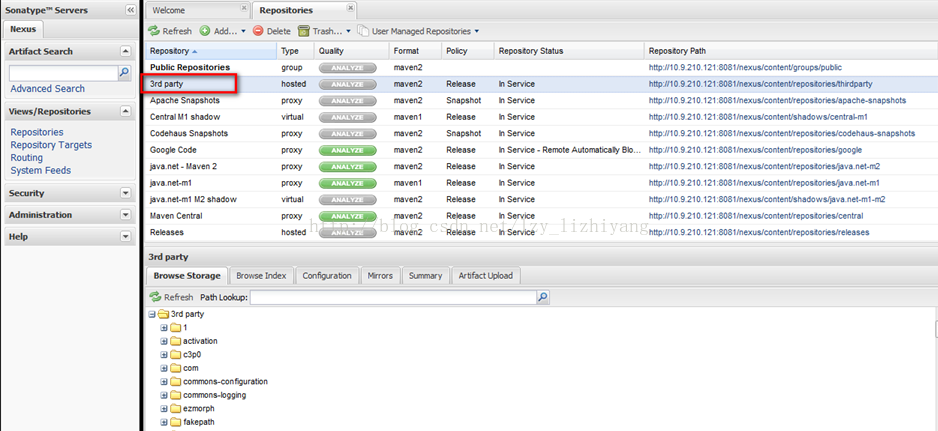
Task: Open the Advanced Search link
Action: pyautogui.click(x=47, y=89)
